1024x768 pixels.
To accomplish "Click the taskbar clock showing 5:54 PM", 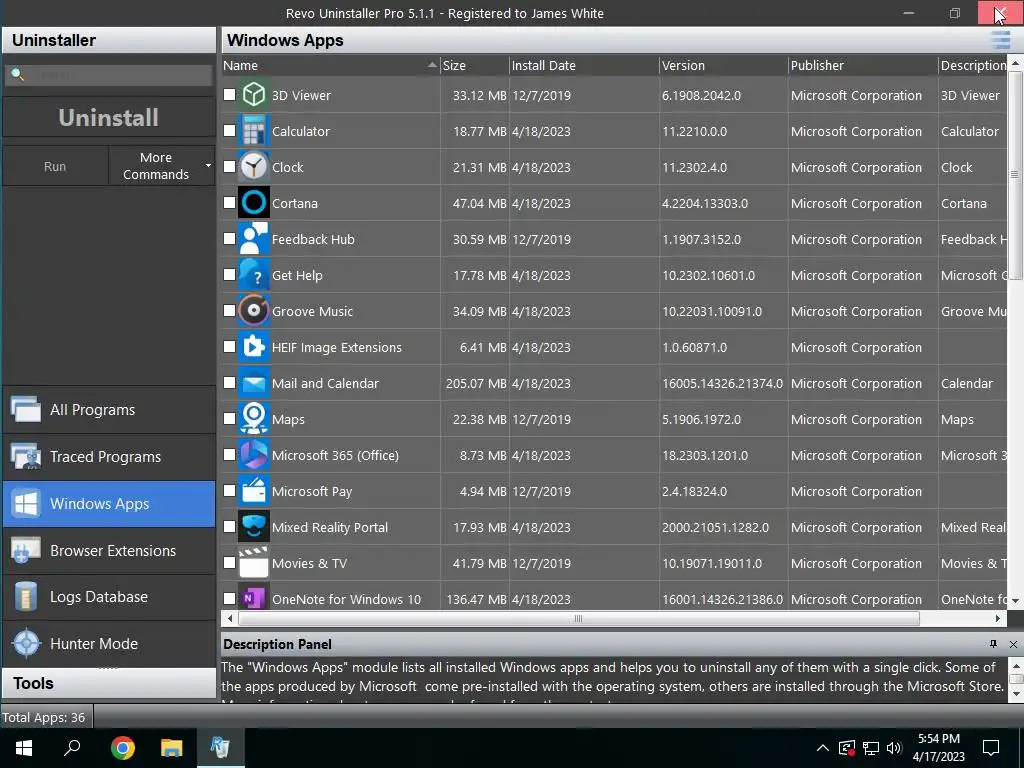I will tap(938, 748).
